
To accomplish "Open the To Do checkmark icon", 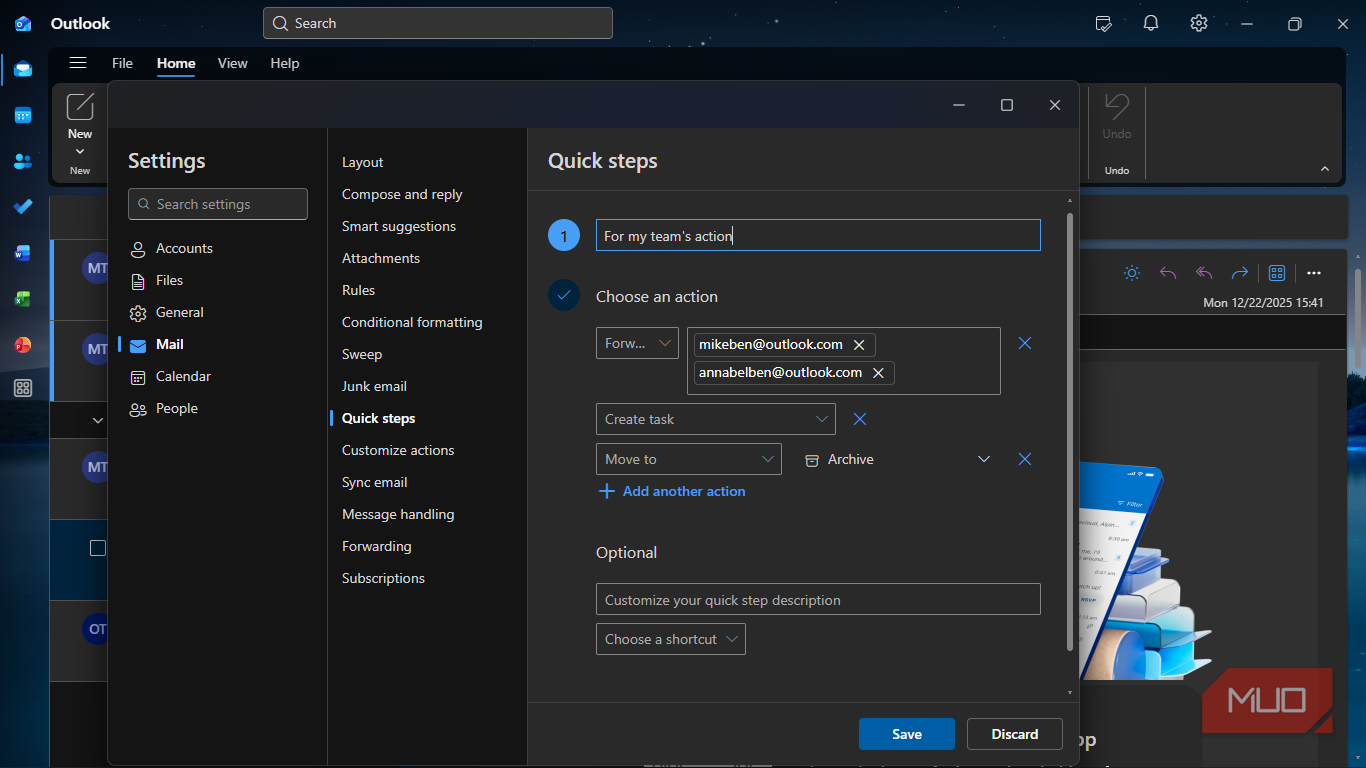I will click(x=23, y=207).
